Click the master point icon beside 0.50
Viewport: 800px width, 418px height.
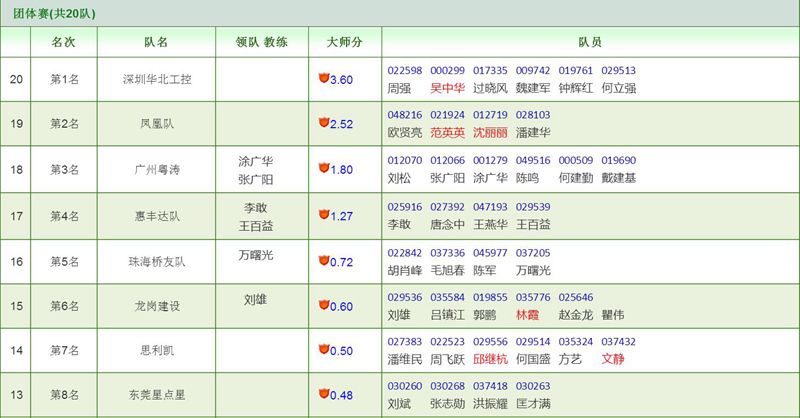click(323, 350)
